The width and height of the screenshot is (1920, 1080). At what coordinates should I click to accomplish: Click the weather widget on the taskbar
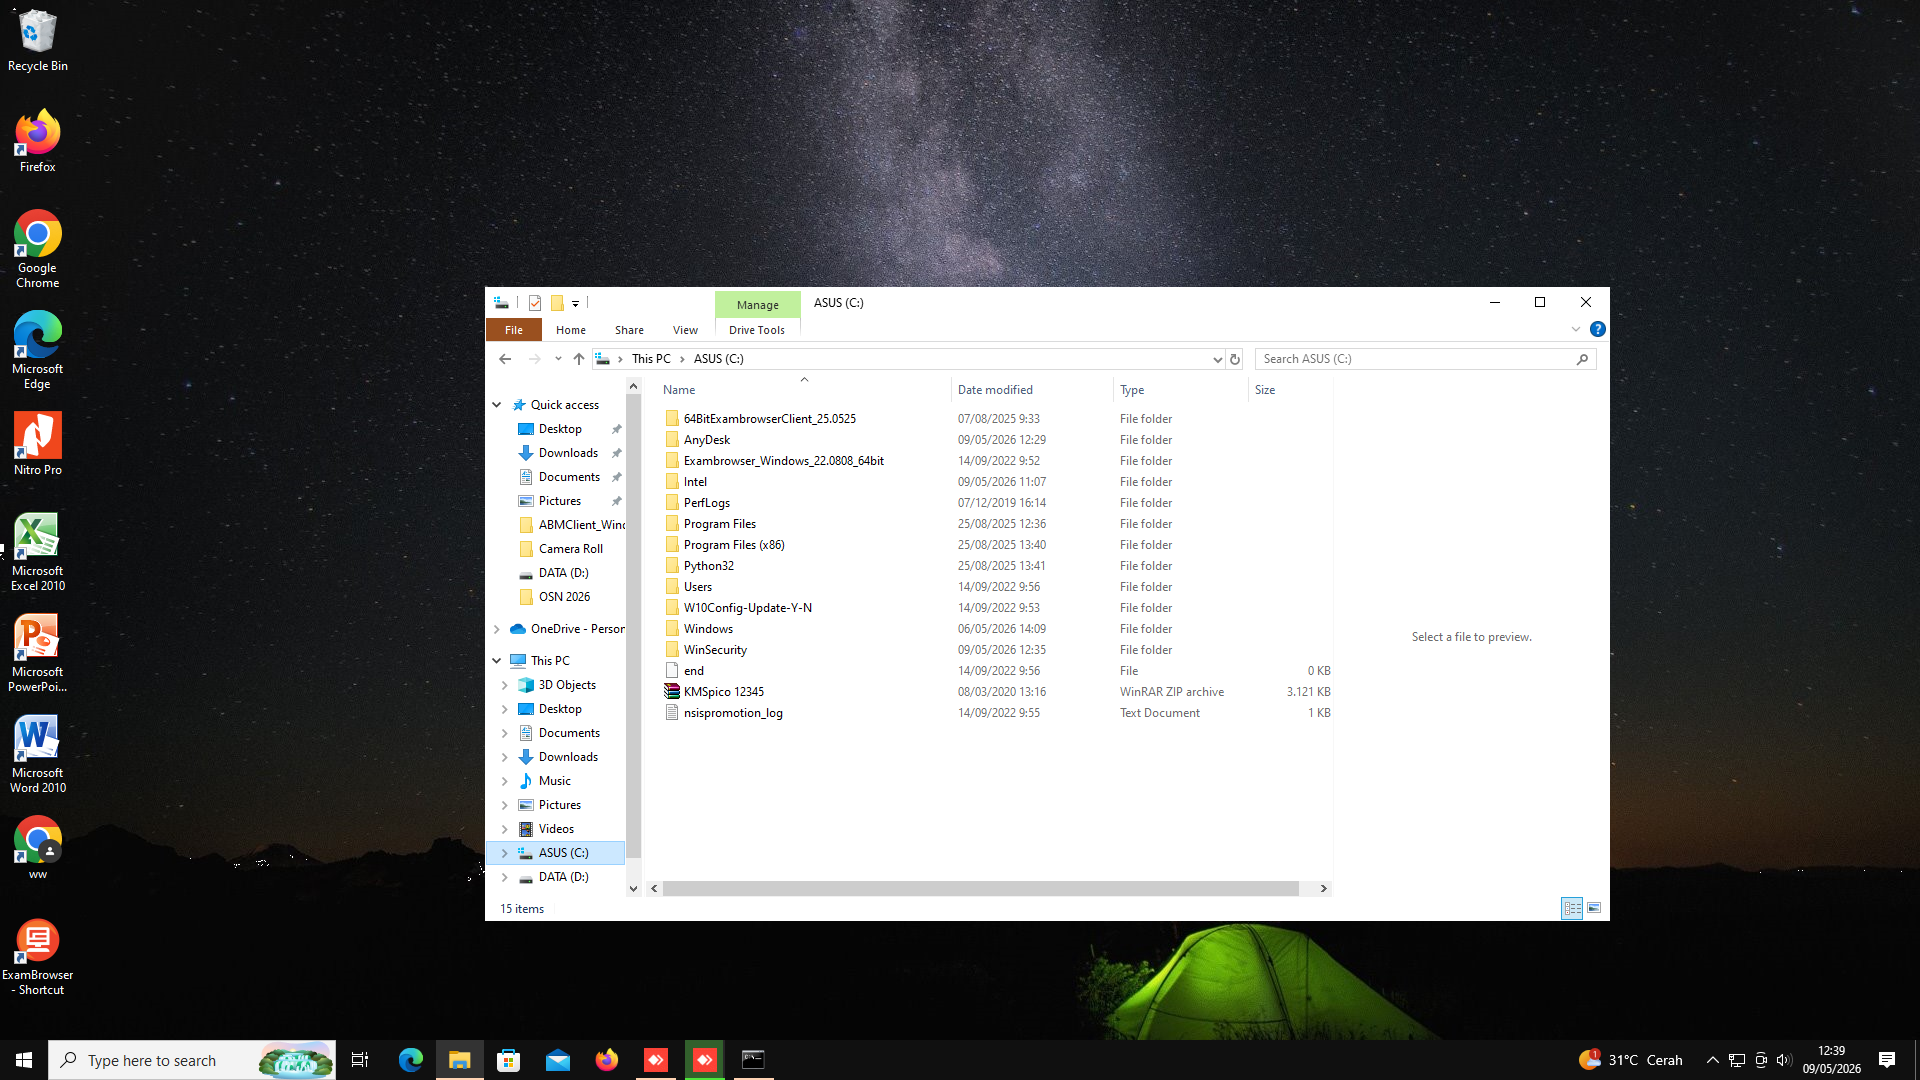1631,1060
